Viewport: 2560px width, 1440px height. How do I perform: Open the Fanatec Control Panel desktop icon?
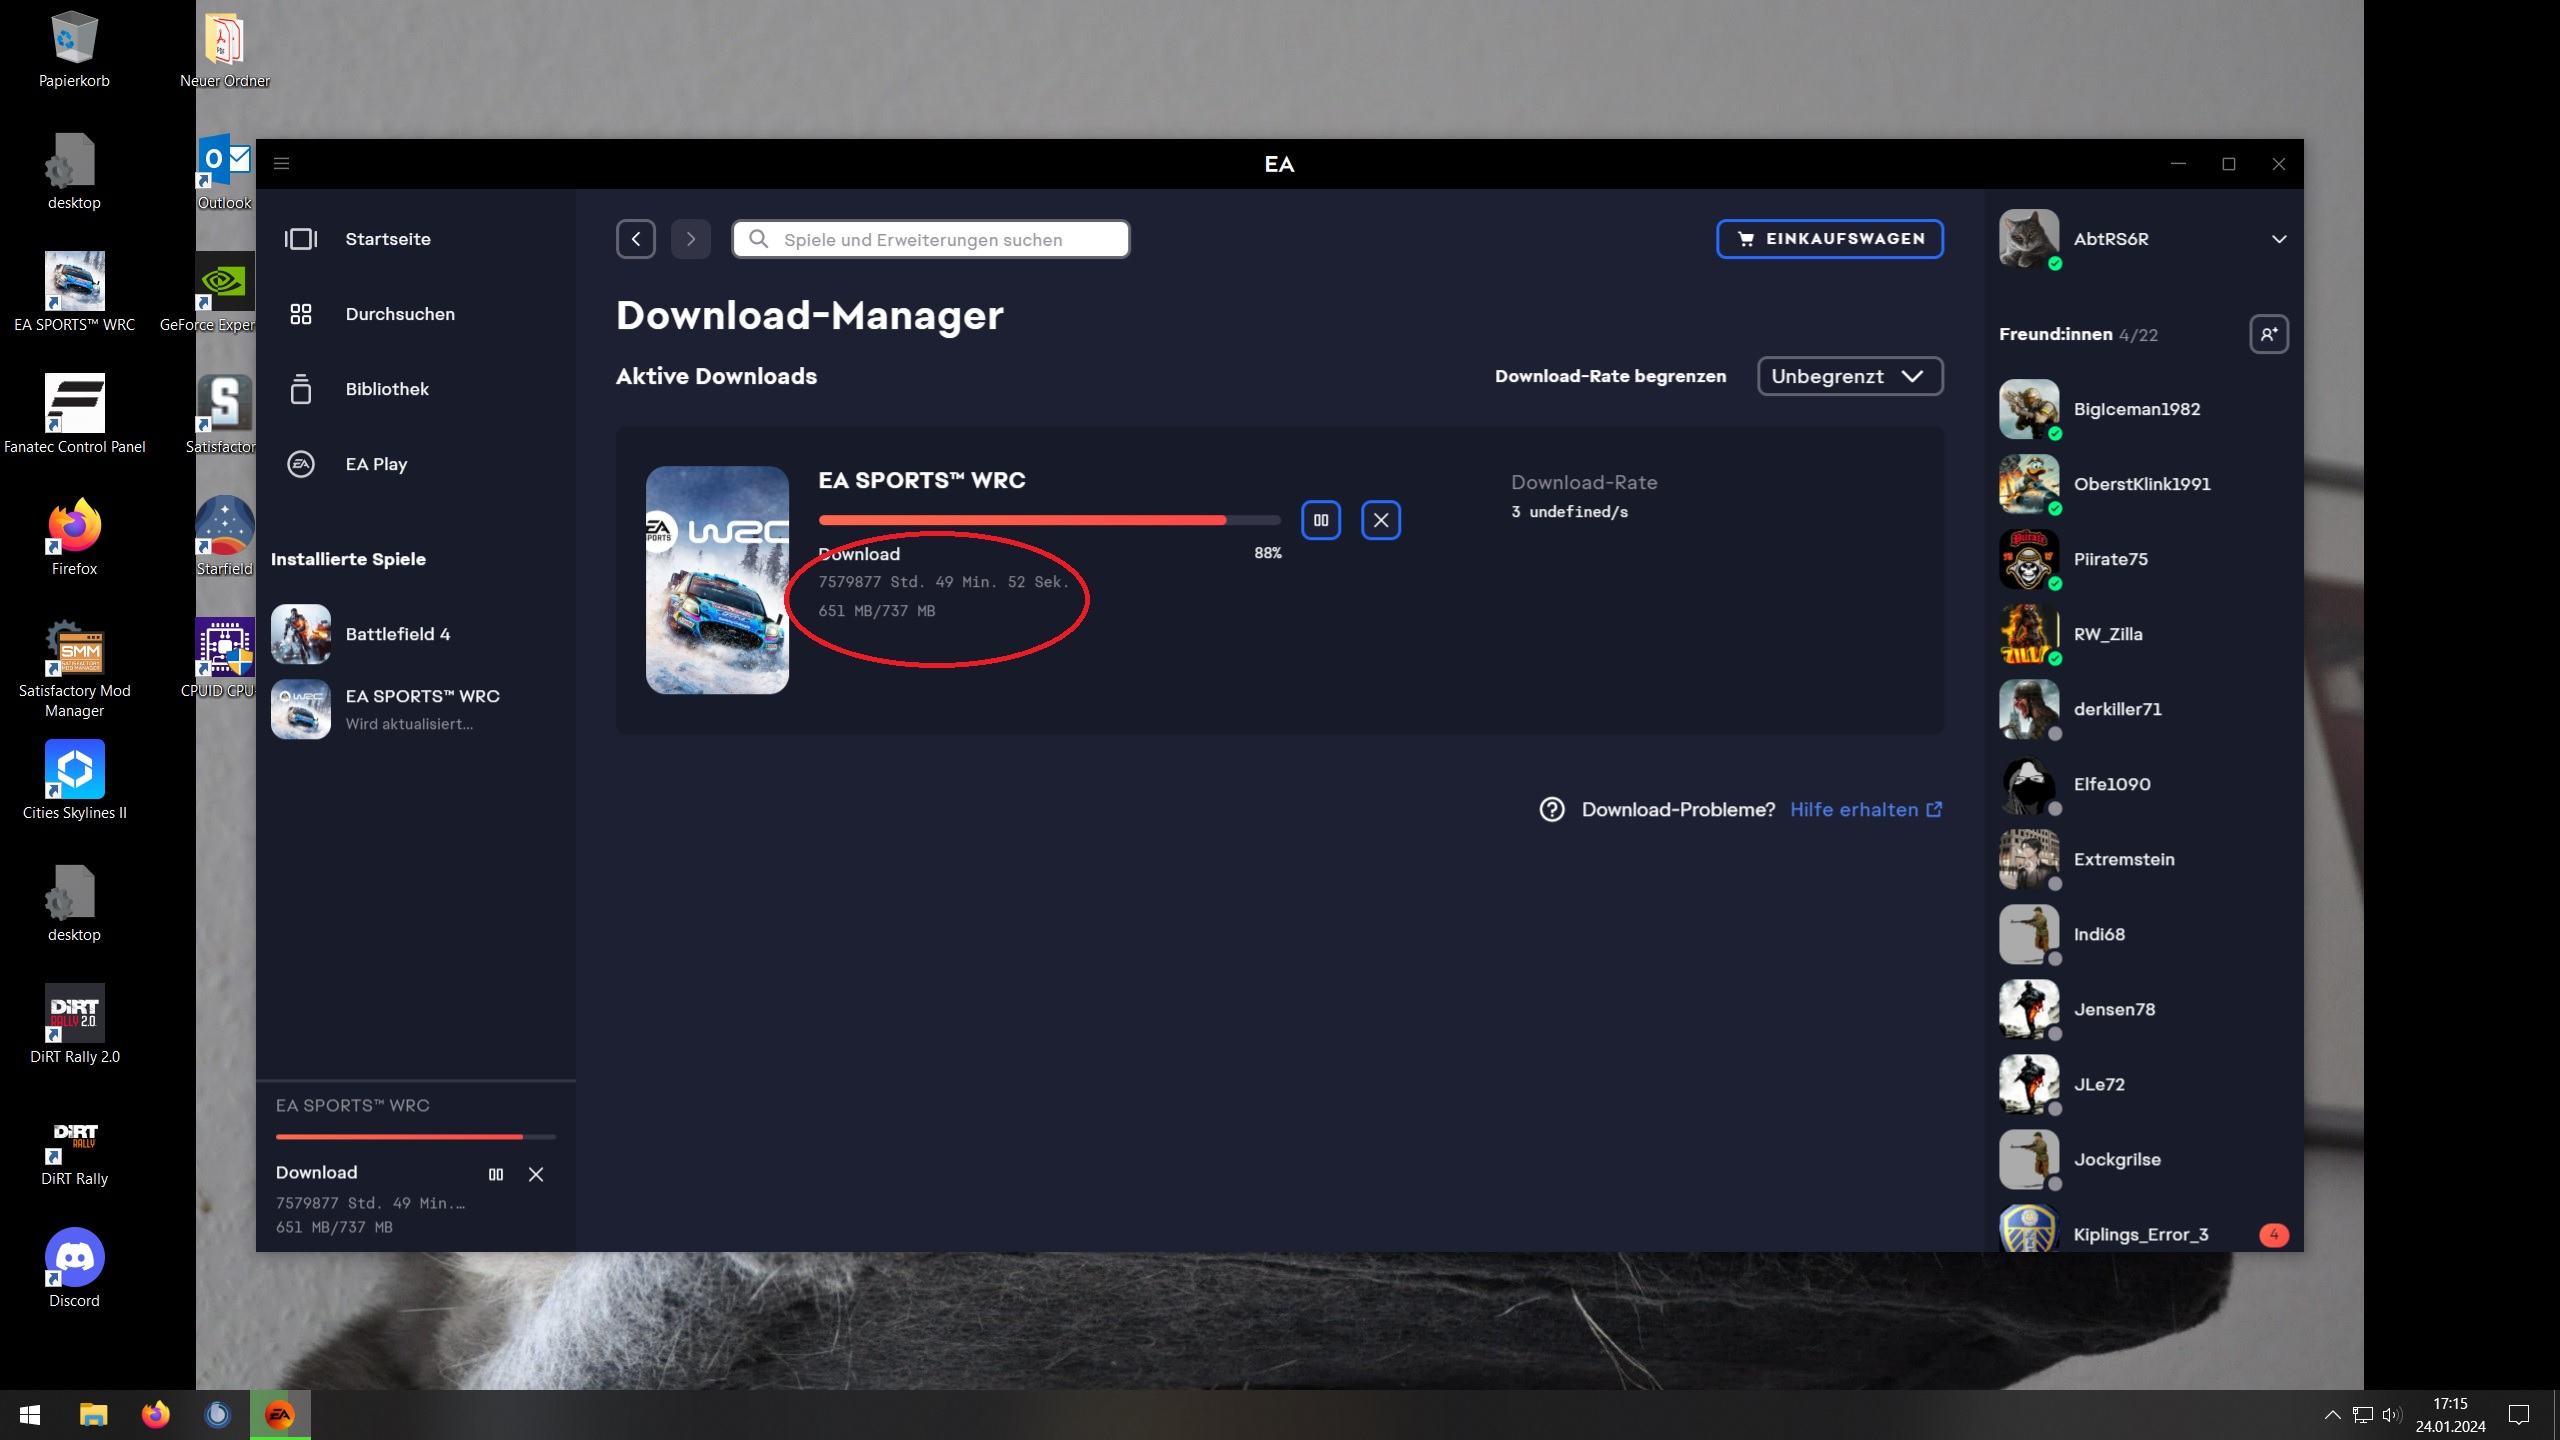click(74, 414)
